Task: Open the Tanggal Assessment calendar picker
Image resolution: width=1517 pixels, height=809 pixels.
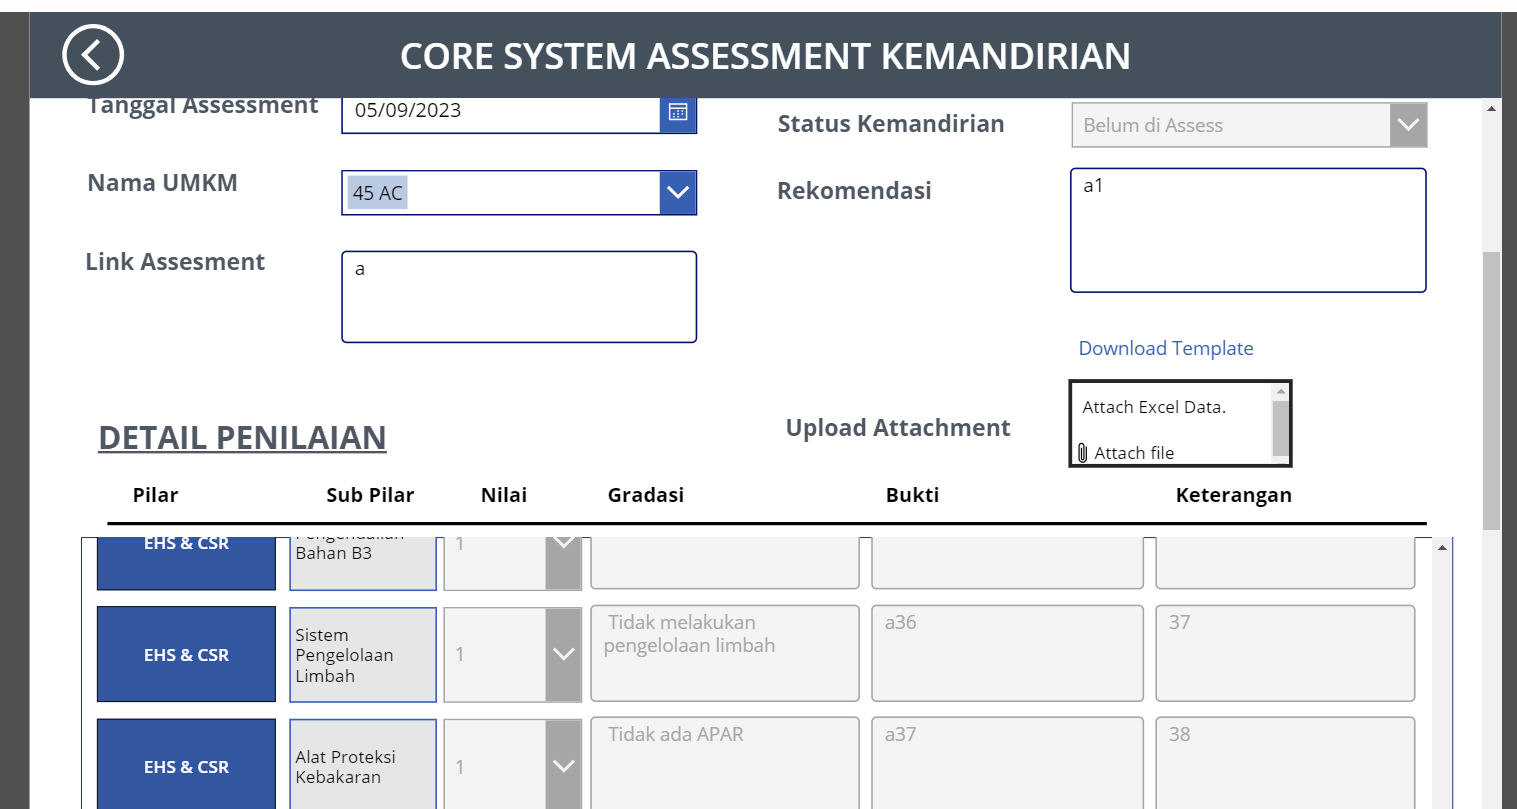Action: [678, 112]
